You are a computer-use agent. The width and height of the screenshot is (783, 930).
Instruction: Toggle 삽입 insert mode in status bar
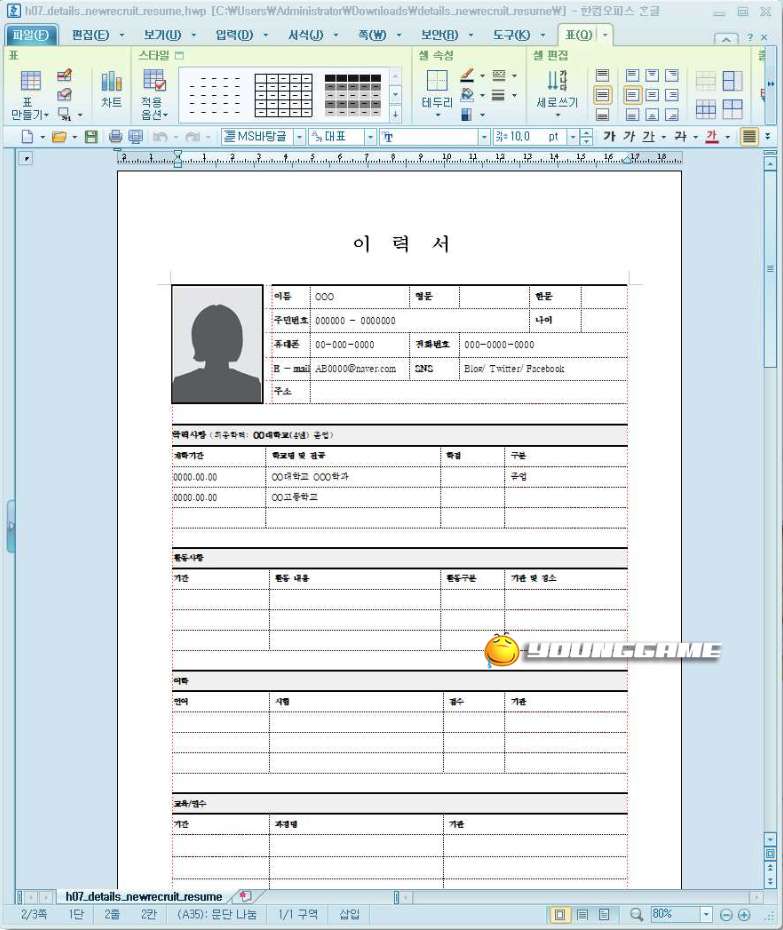click(349, 914)
